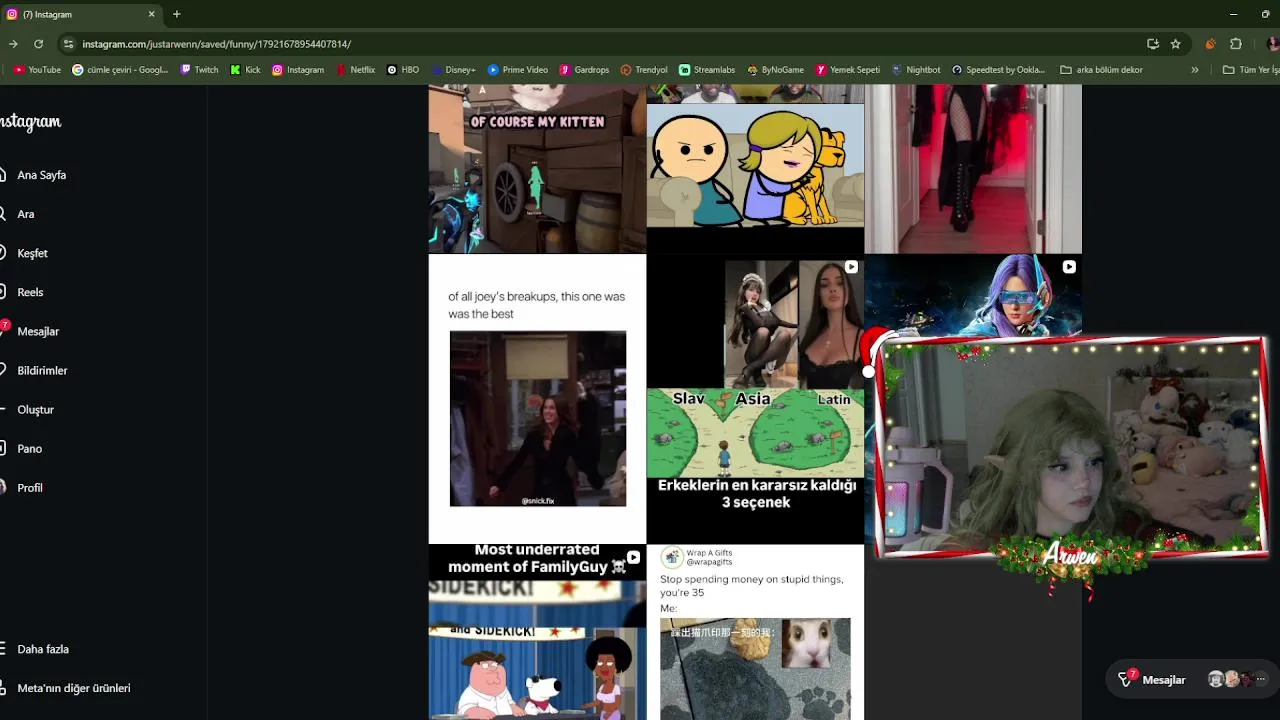This screenshot has height=720, width=1280.
Task: Click the site info icon in address bar
Action: 68,44
